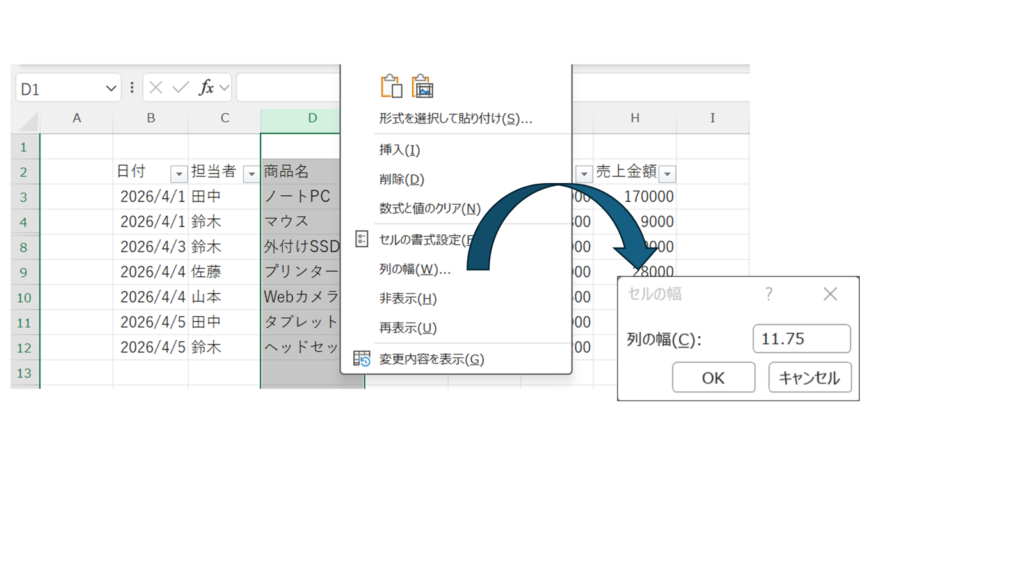
Task: Click the formula bar cancel X icon
Action: pyautogui.click(x=156, y=88)
